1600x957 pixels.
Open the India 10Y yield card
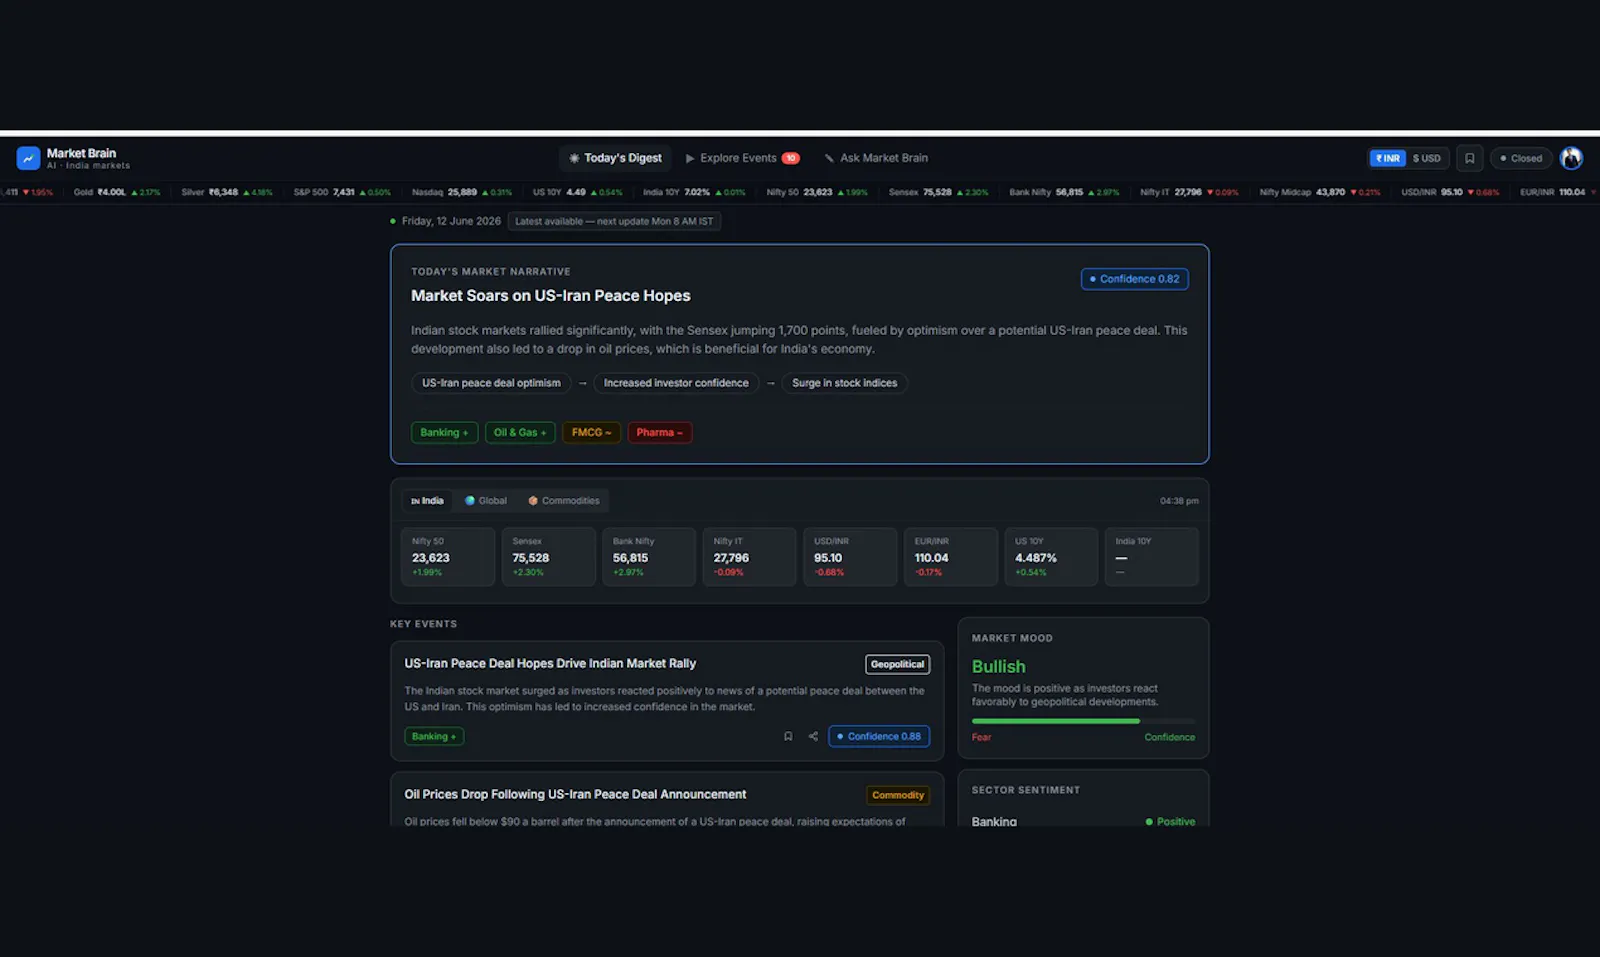(x=1151, y=557)
